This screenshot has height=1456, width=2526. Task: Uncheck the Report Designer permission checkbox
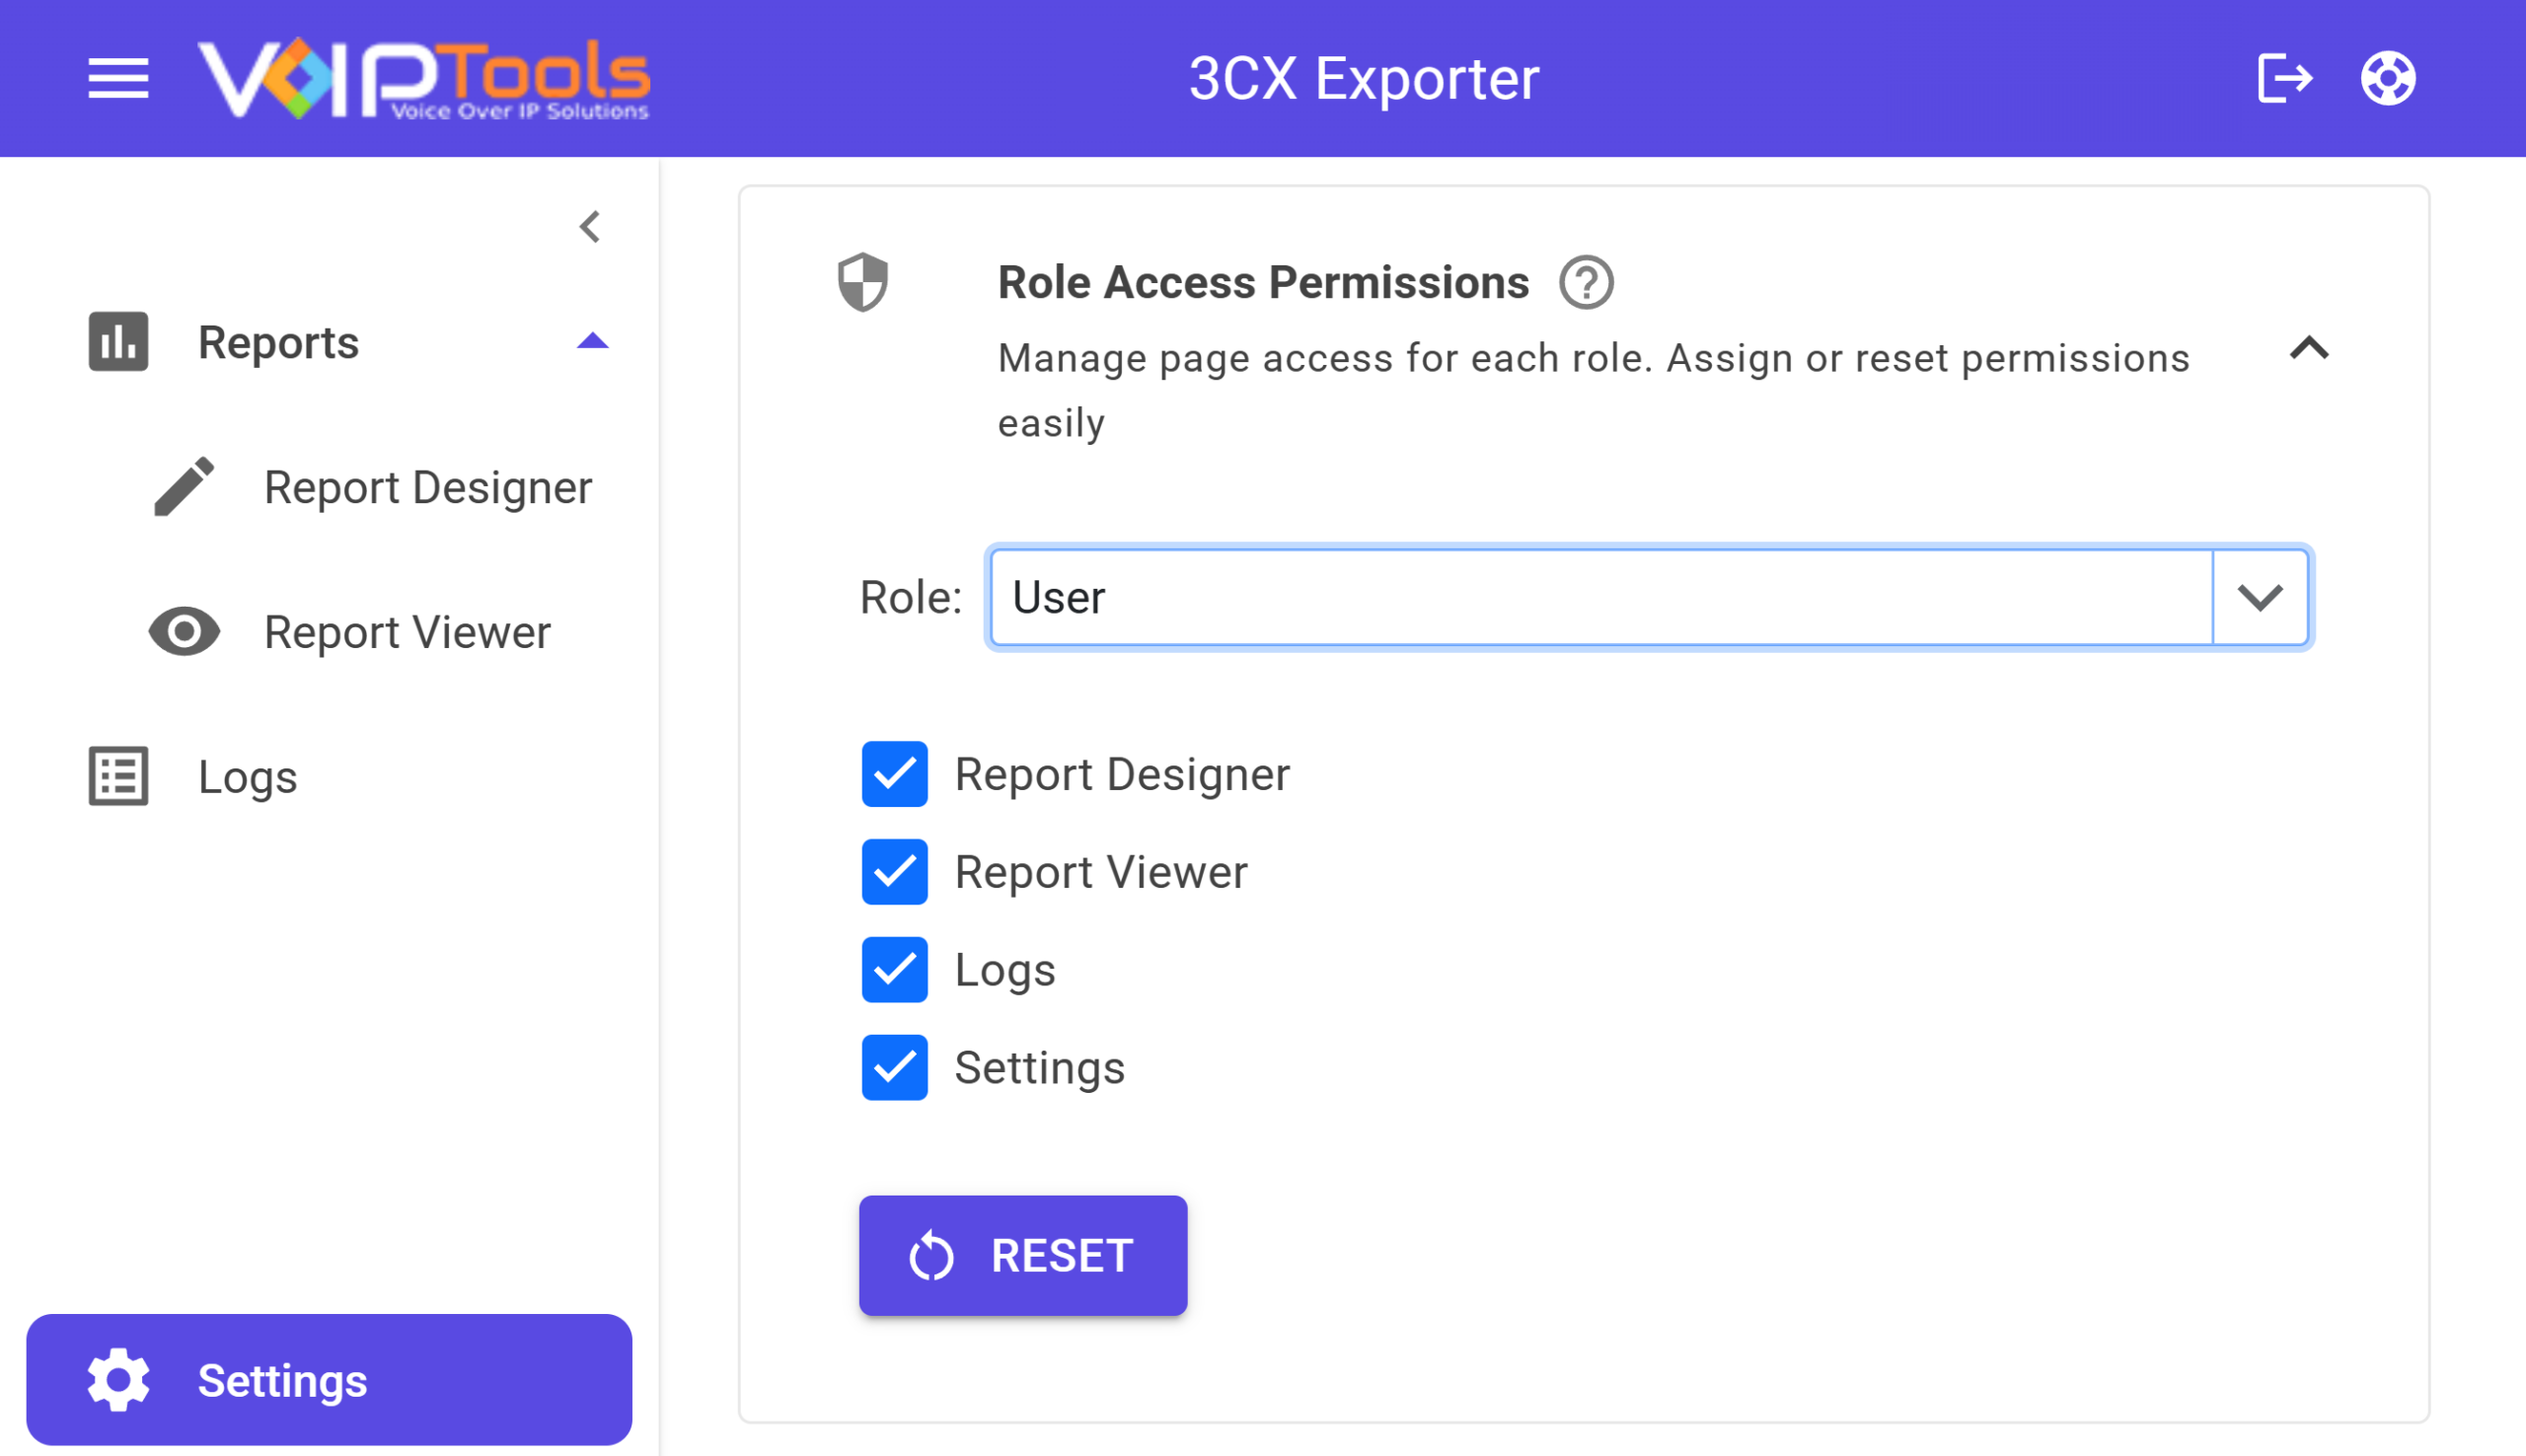click(894, 774)
